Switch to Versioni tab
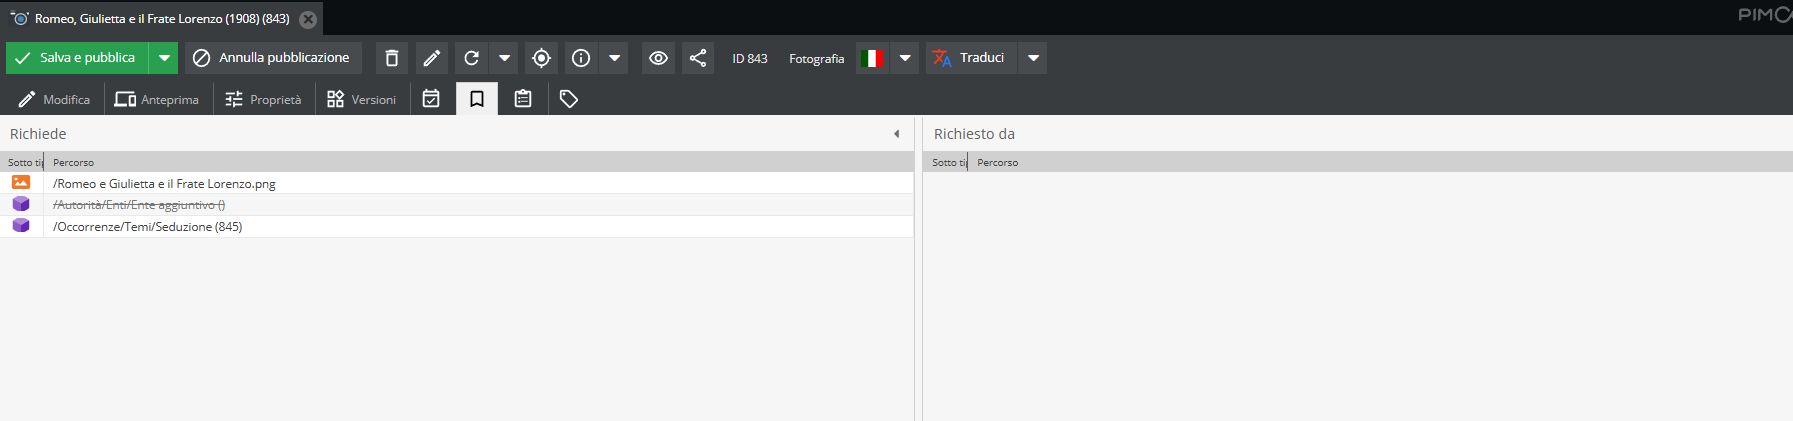 pos(362,99)
